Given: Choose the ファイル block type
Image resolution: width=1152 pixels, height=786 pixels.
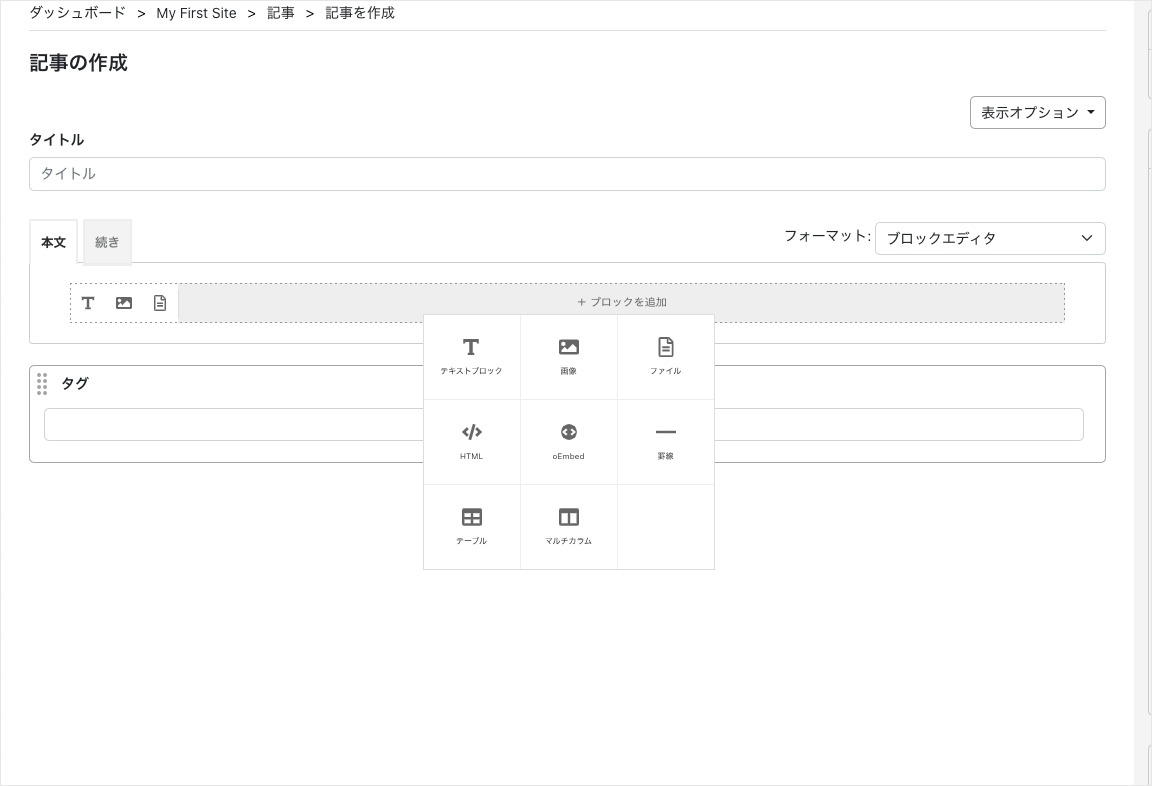Looking at the screenshot, I should [x=666, y=355].
